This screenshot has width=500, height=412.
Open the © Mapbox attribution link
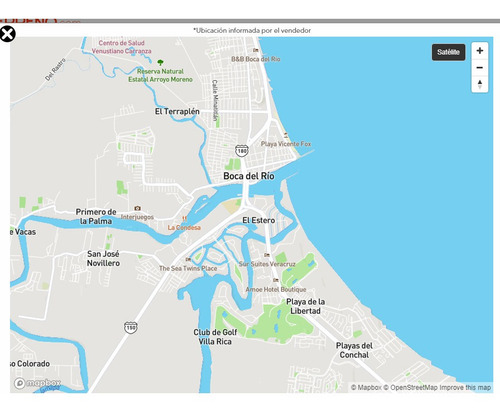(366, 388)
